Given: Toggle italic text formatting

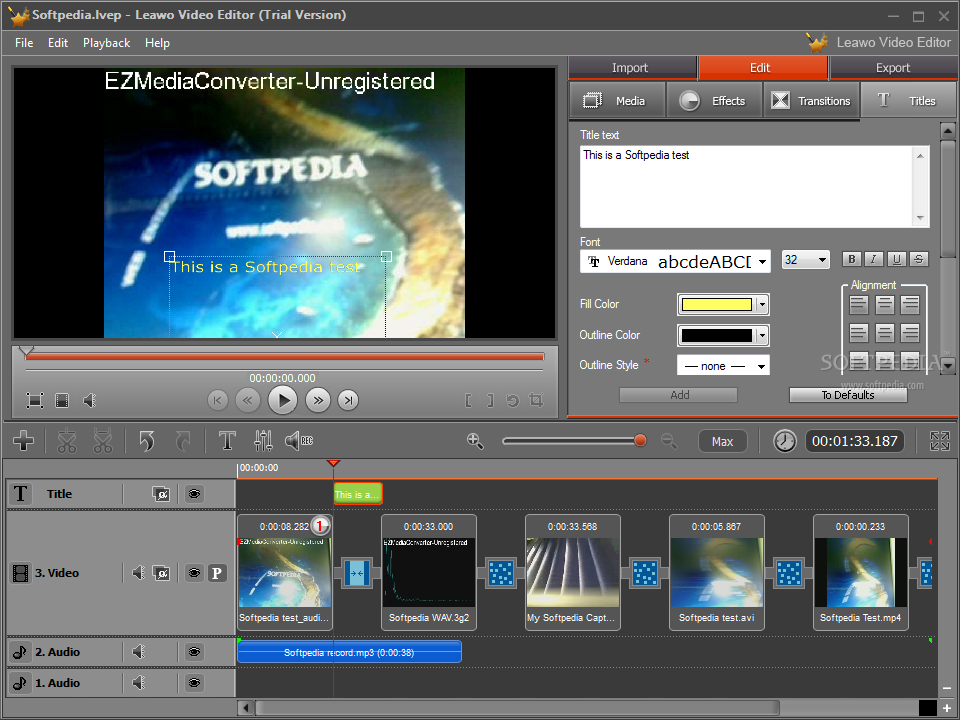Looking at the screenshot, I should [x=874, y=259].
